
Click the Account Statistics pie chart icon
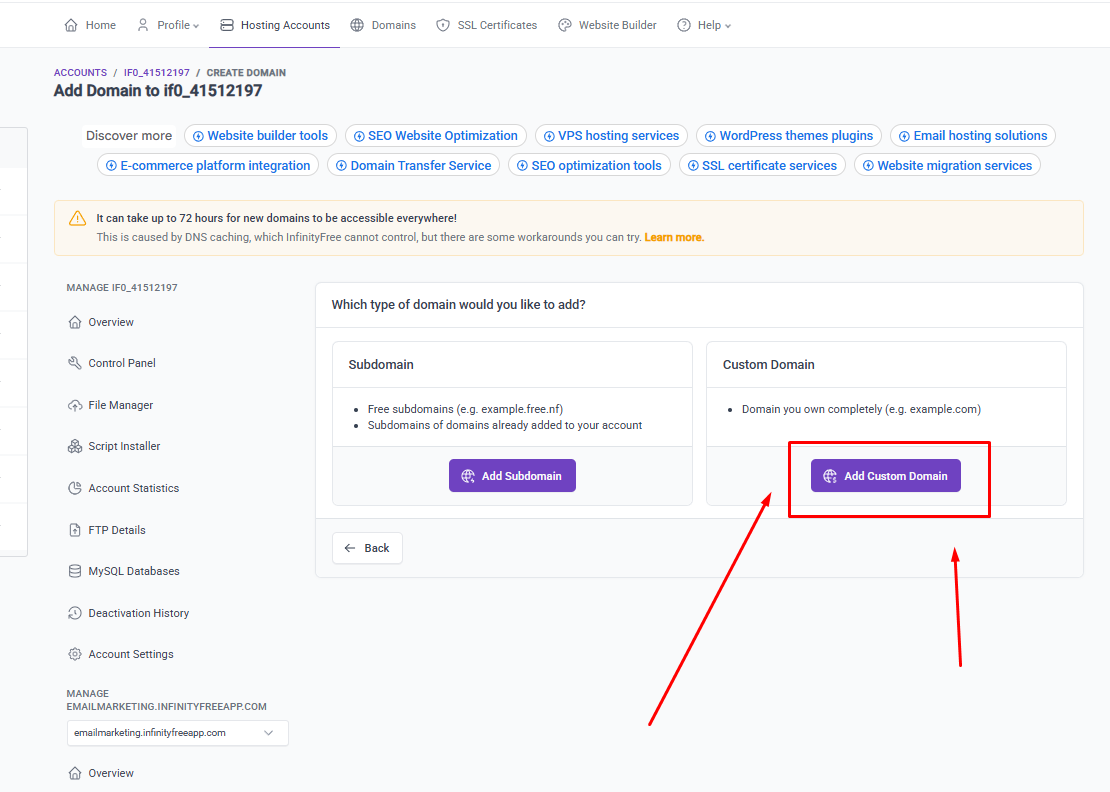[75, 488]
